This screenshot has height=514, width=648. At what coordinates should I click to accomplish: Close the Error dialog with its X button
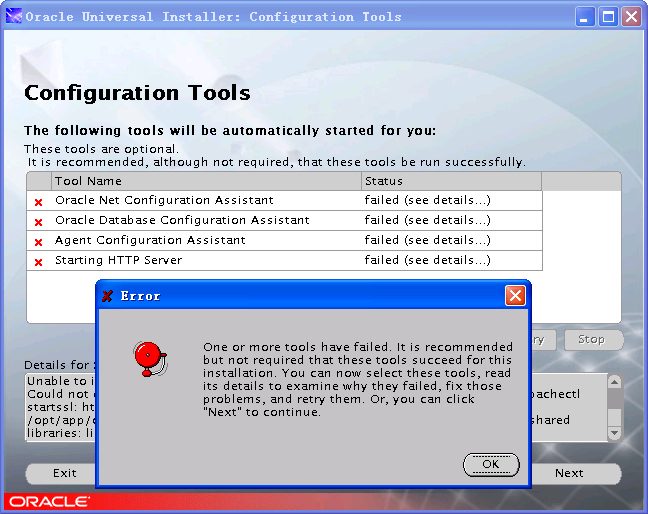515,295
